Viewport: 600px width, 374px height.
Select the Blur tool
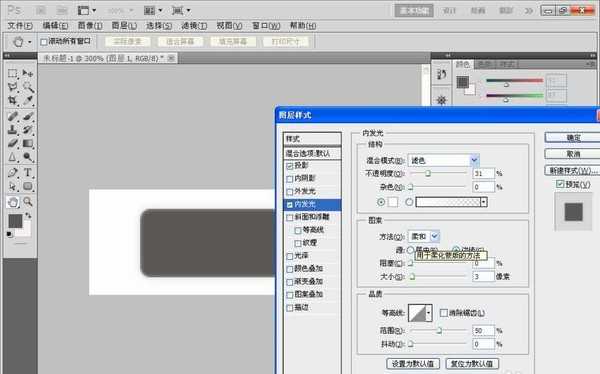[x=13, y=157]
